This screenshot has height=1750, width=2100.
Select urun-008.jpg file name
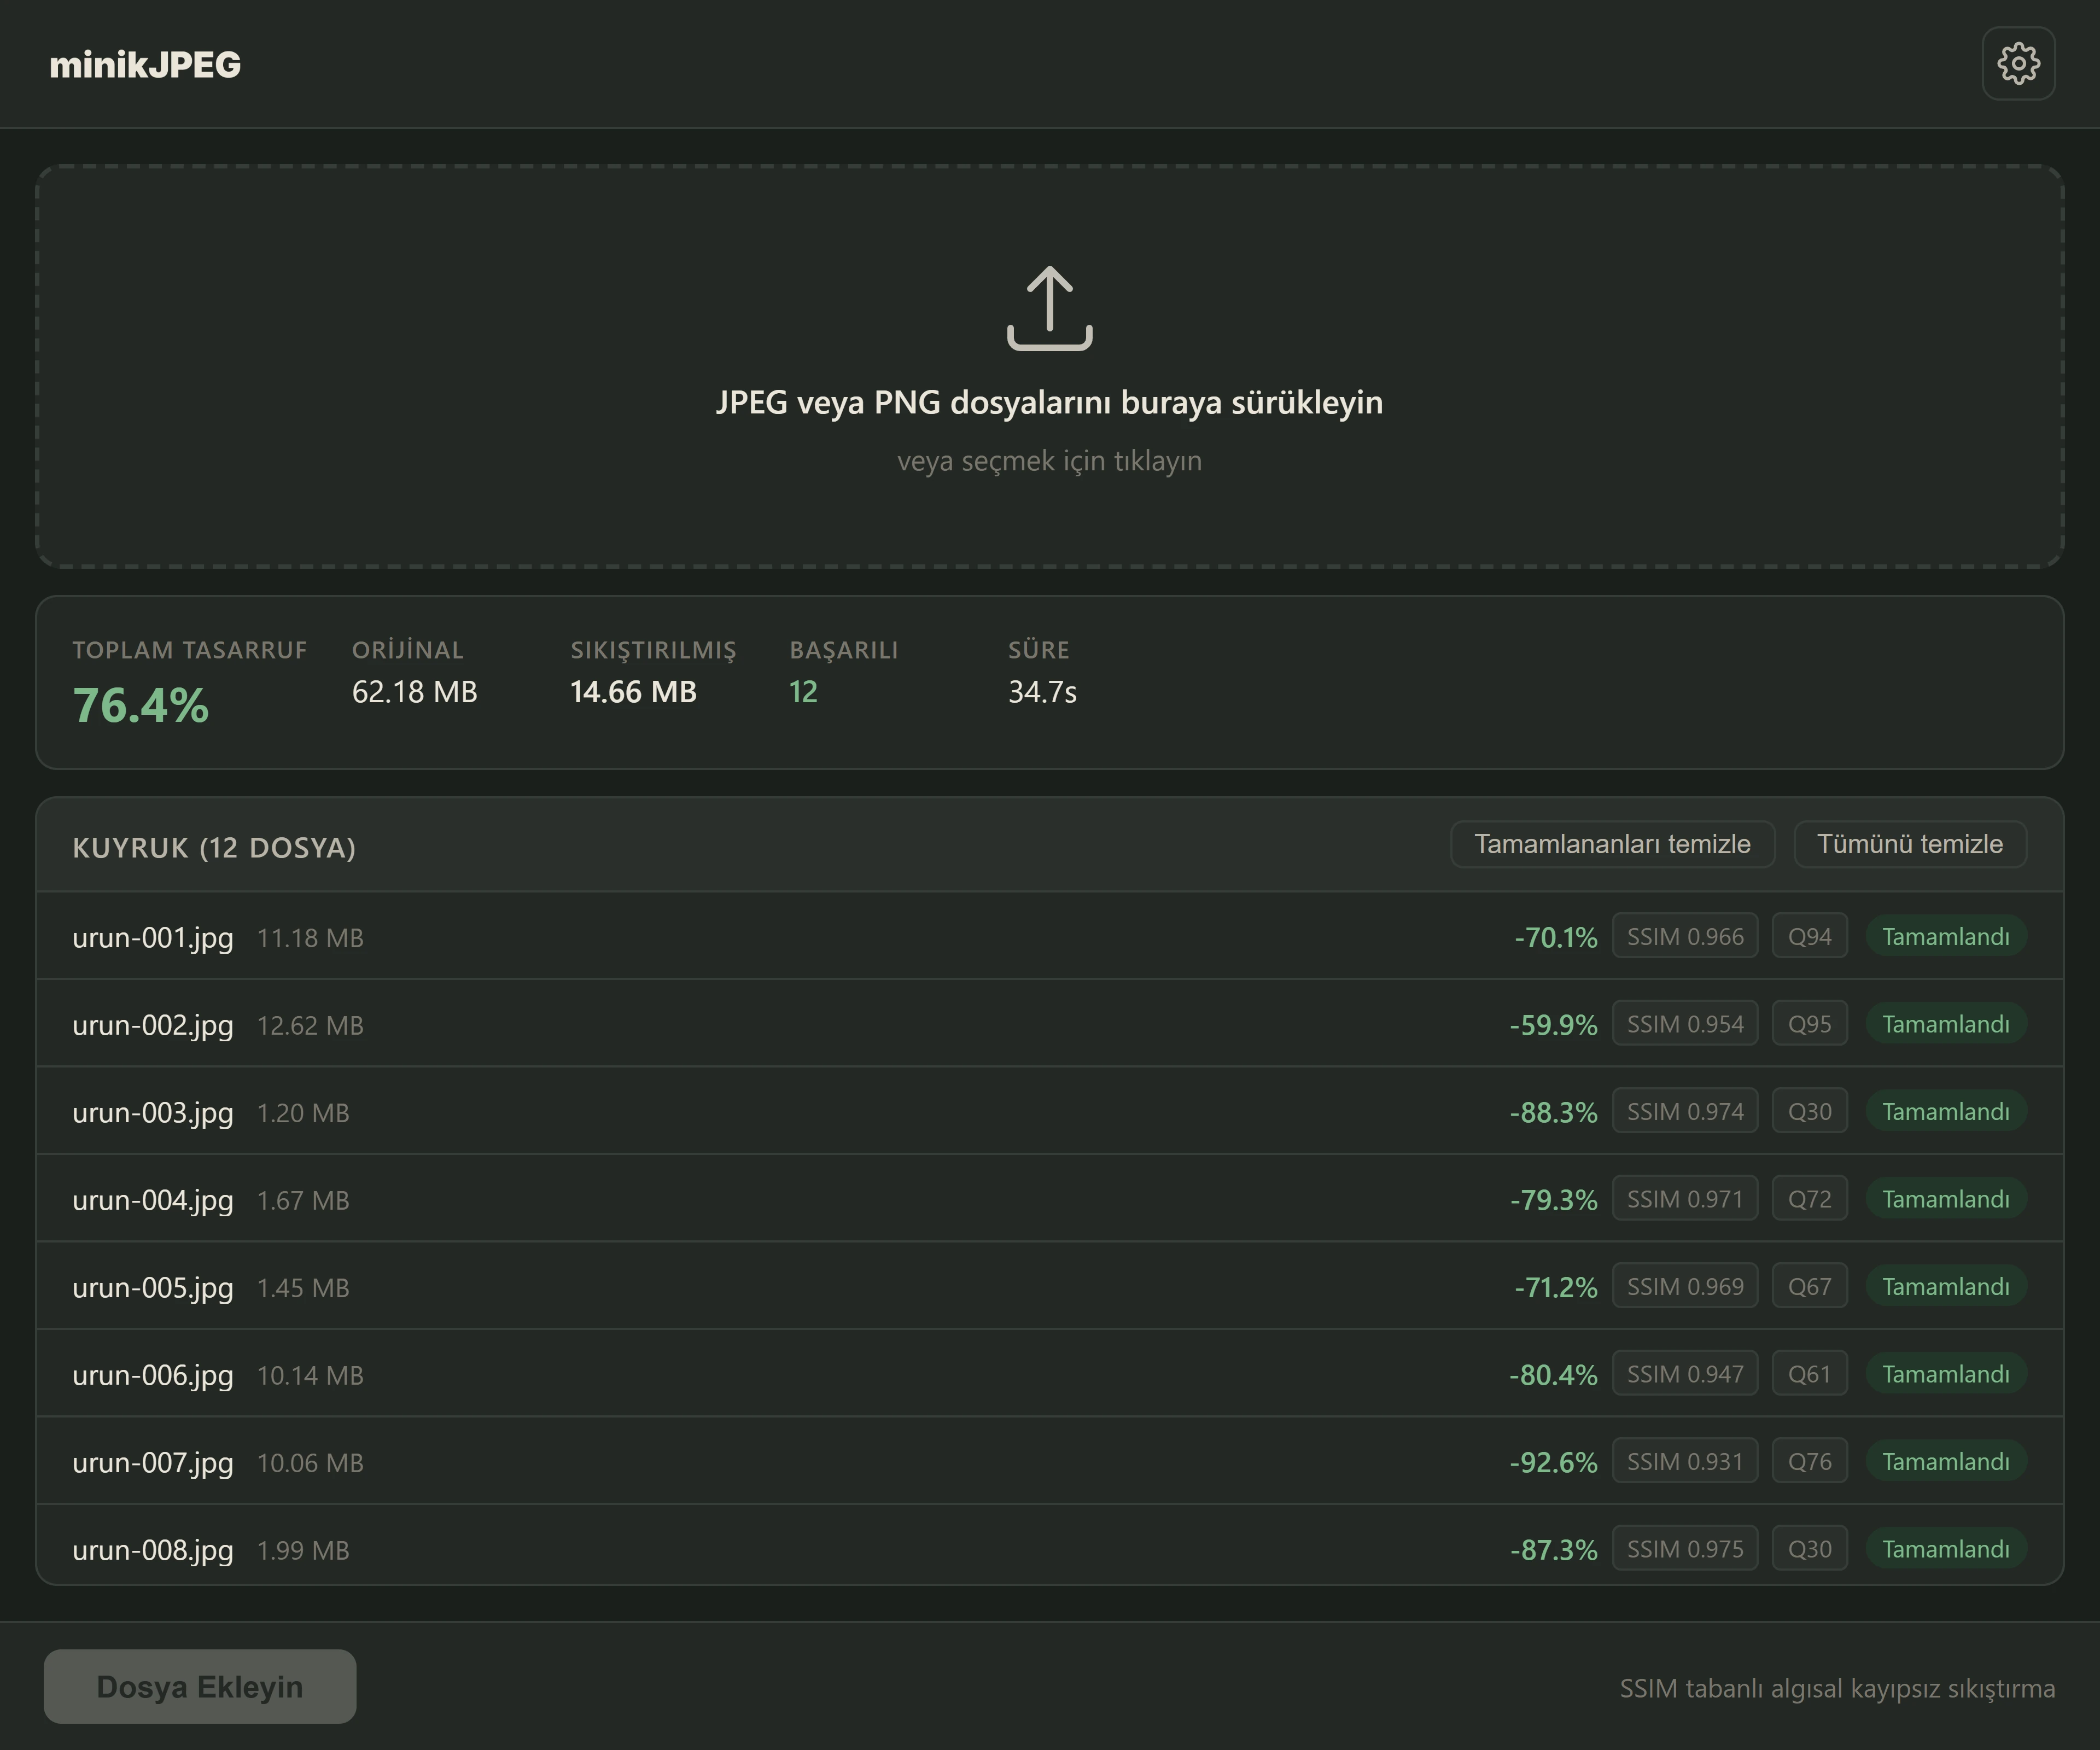pyautogui.click(x=152, y=1550)
